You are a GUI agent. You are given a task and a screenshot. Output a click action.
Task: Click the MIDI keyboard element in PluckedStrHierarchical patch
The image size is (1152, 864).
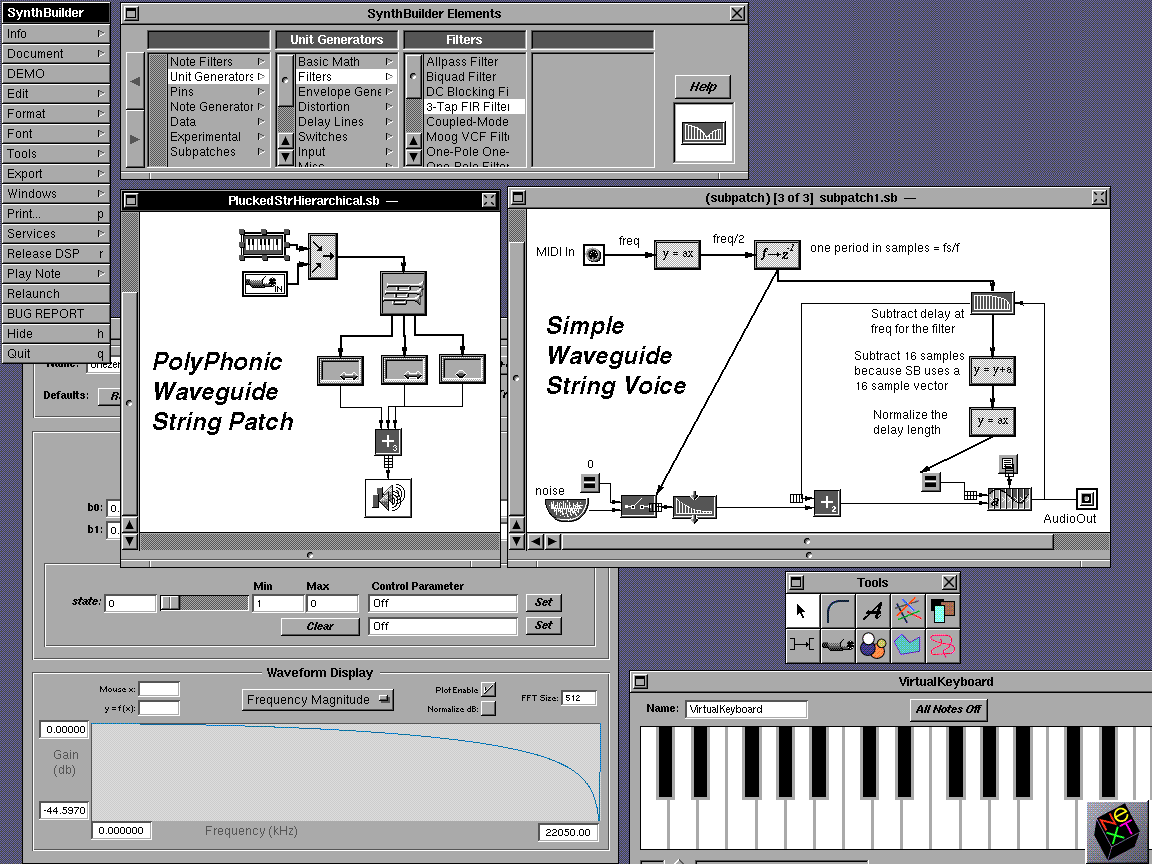(264, 245)
